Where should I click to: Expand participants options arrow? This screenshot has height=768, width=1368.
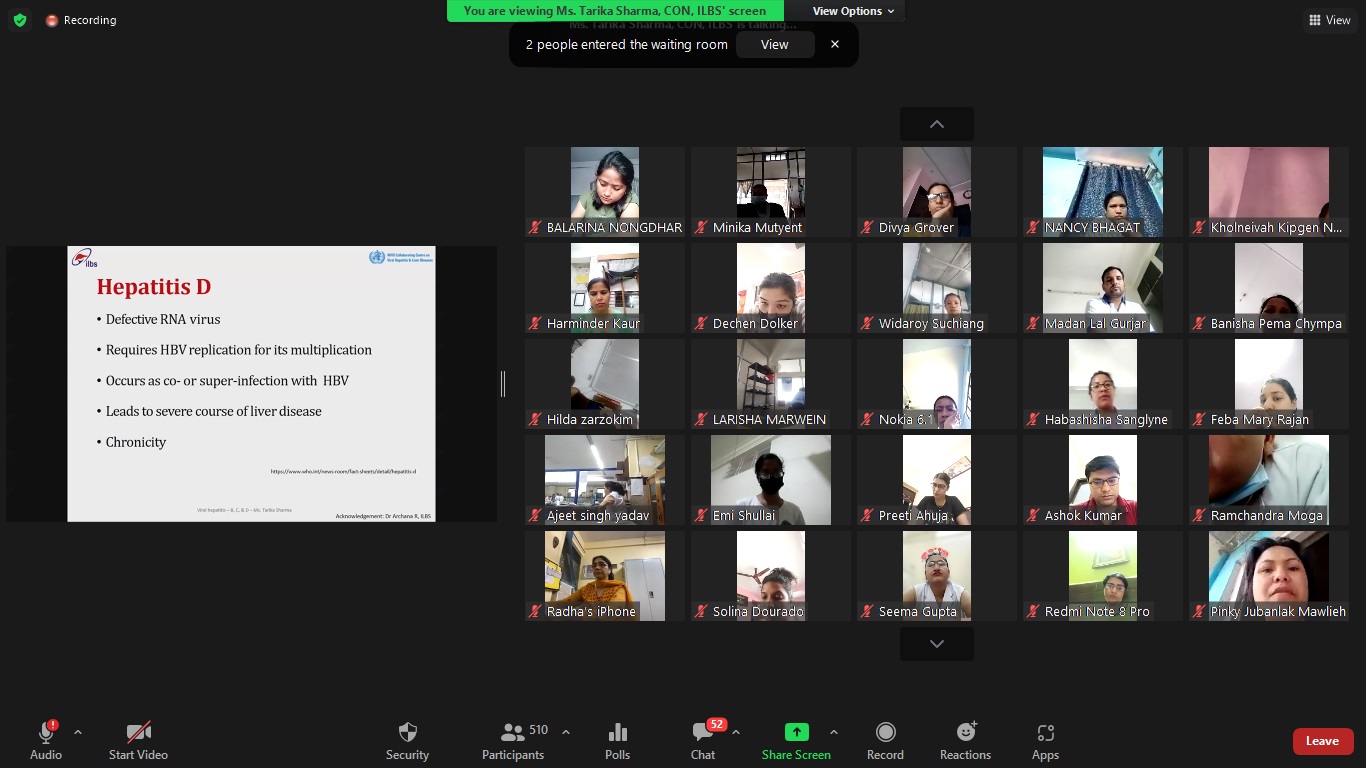pyautogui.click(x=566, y=732)
